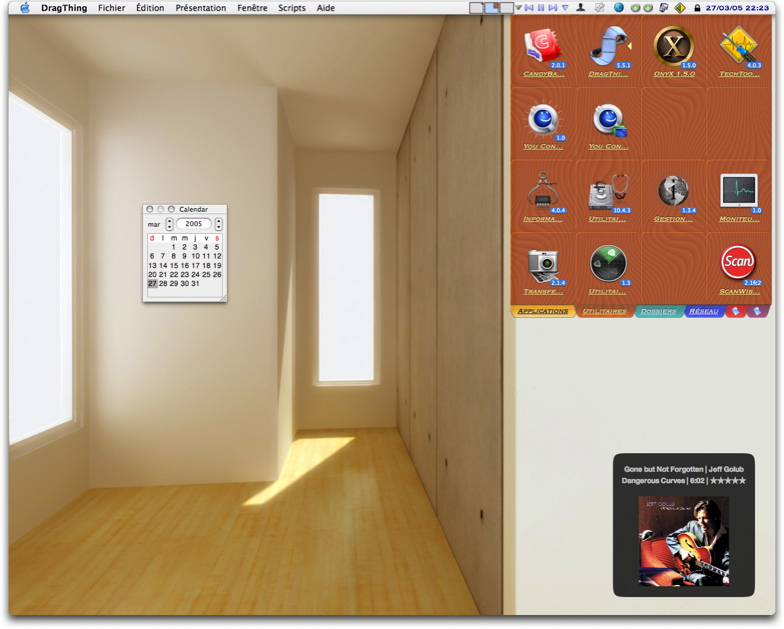Click the year stepper in Calendar
The width and height of the screenshot is (784, 629).
[x=219, y=225]
